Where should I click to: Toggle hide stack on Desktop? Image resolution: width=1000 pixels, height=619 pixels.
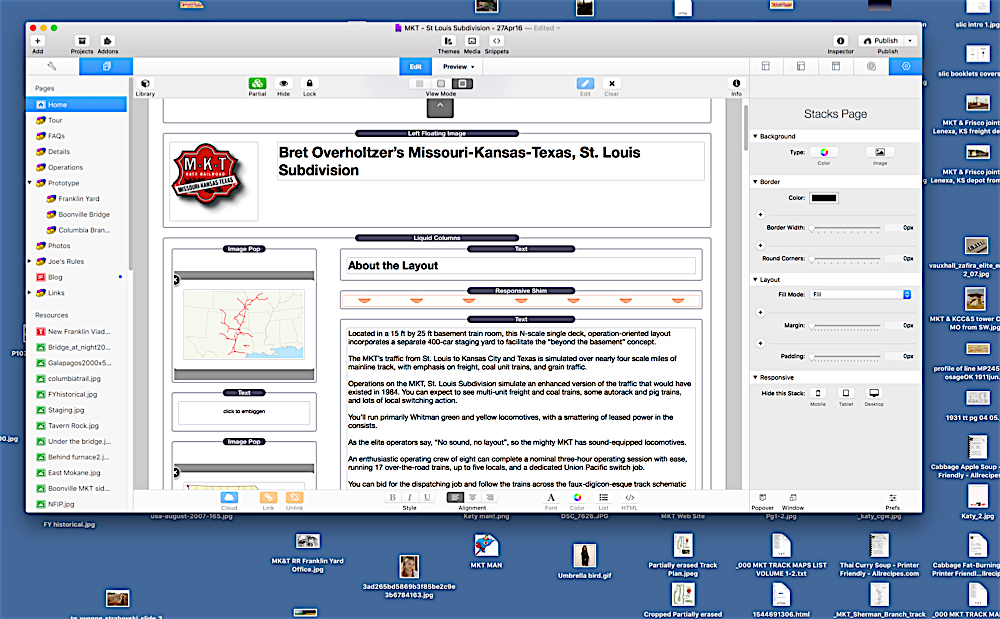pyautogui.click(x=874, y=393)
